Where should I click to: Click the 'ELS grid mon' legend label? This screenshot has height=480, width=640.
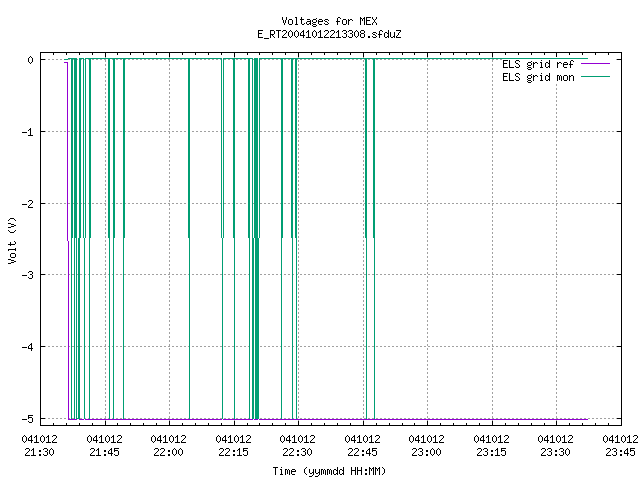click(538, 77)
